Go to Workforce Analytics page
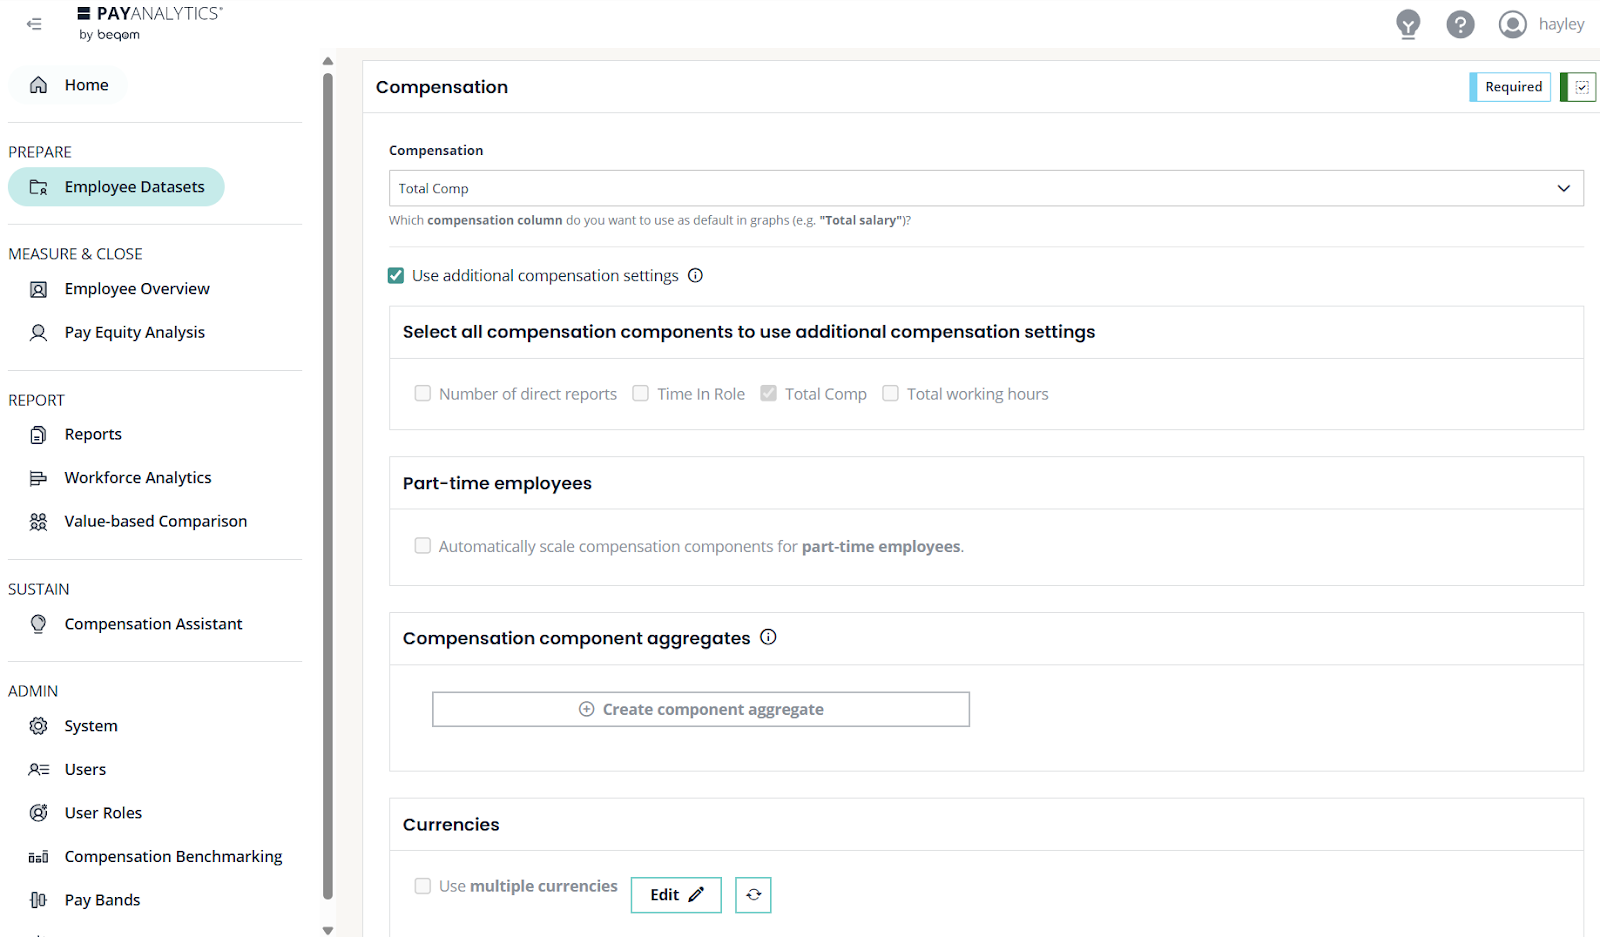The image size is (1600, 937). 138,478
